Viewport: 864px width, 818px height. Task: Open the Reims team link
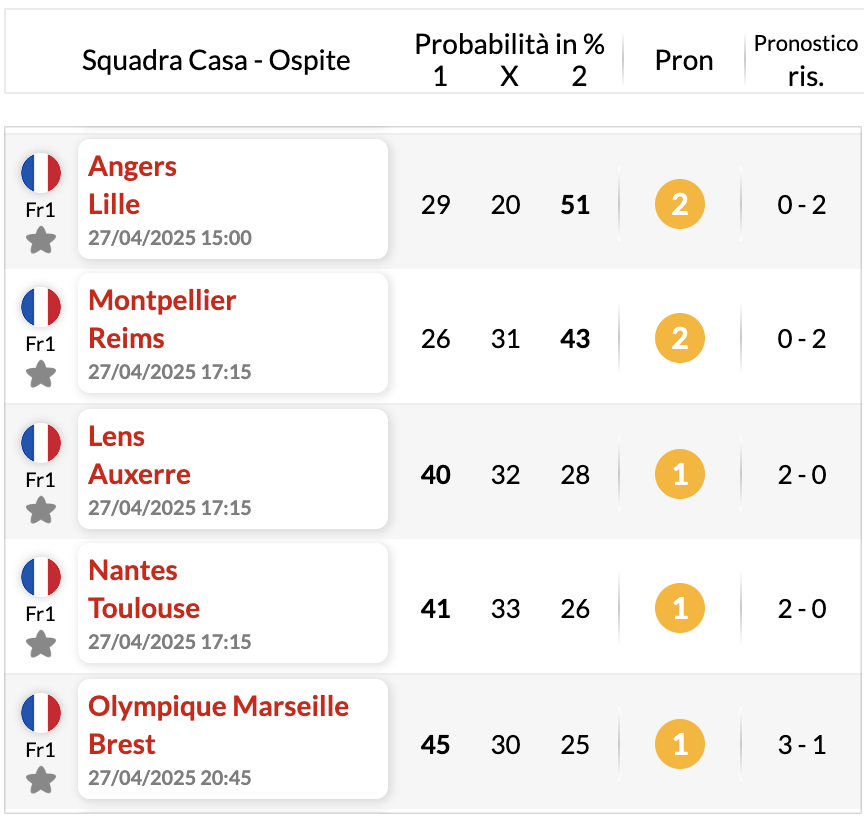point(126,338)
